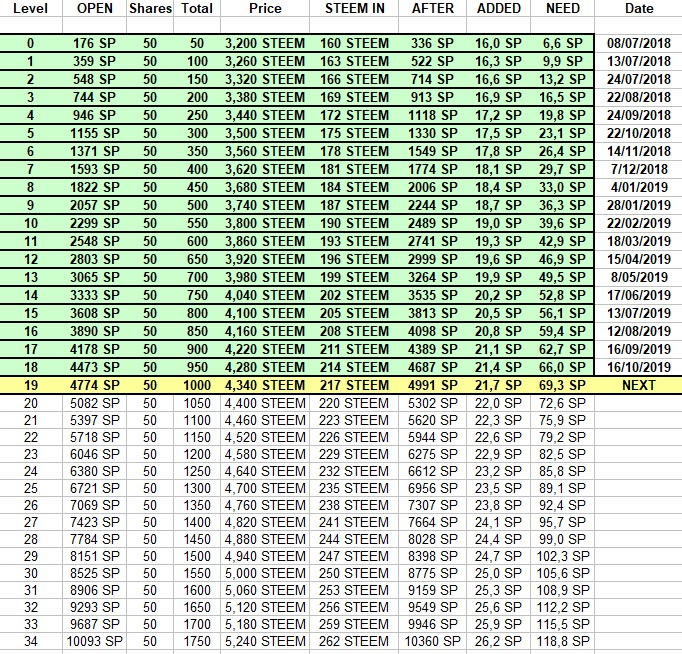682x654 pixels.
Task: Click the cell with 176 SP
Action: tap(94, 43)
